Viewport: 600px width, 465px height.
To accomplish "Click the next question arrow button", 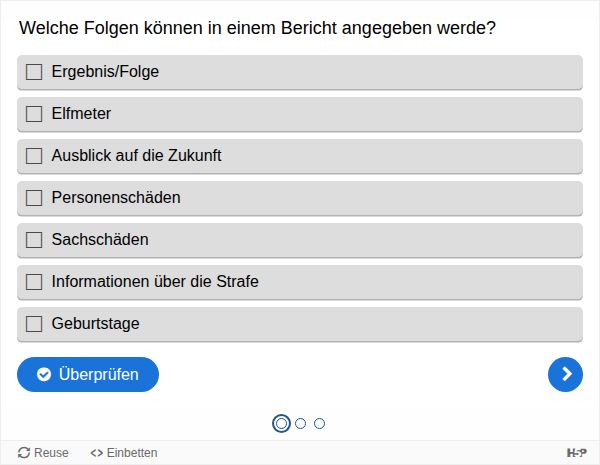I will [565, 374].
